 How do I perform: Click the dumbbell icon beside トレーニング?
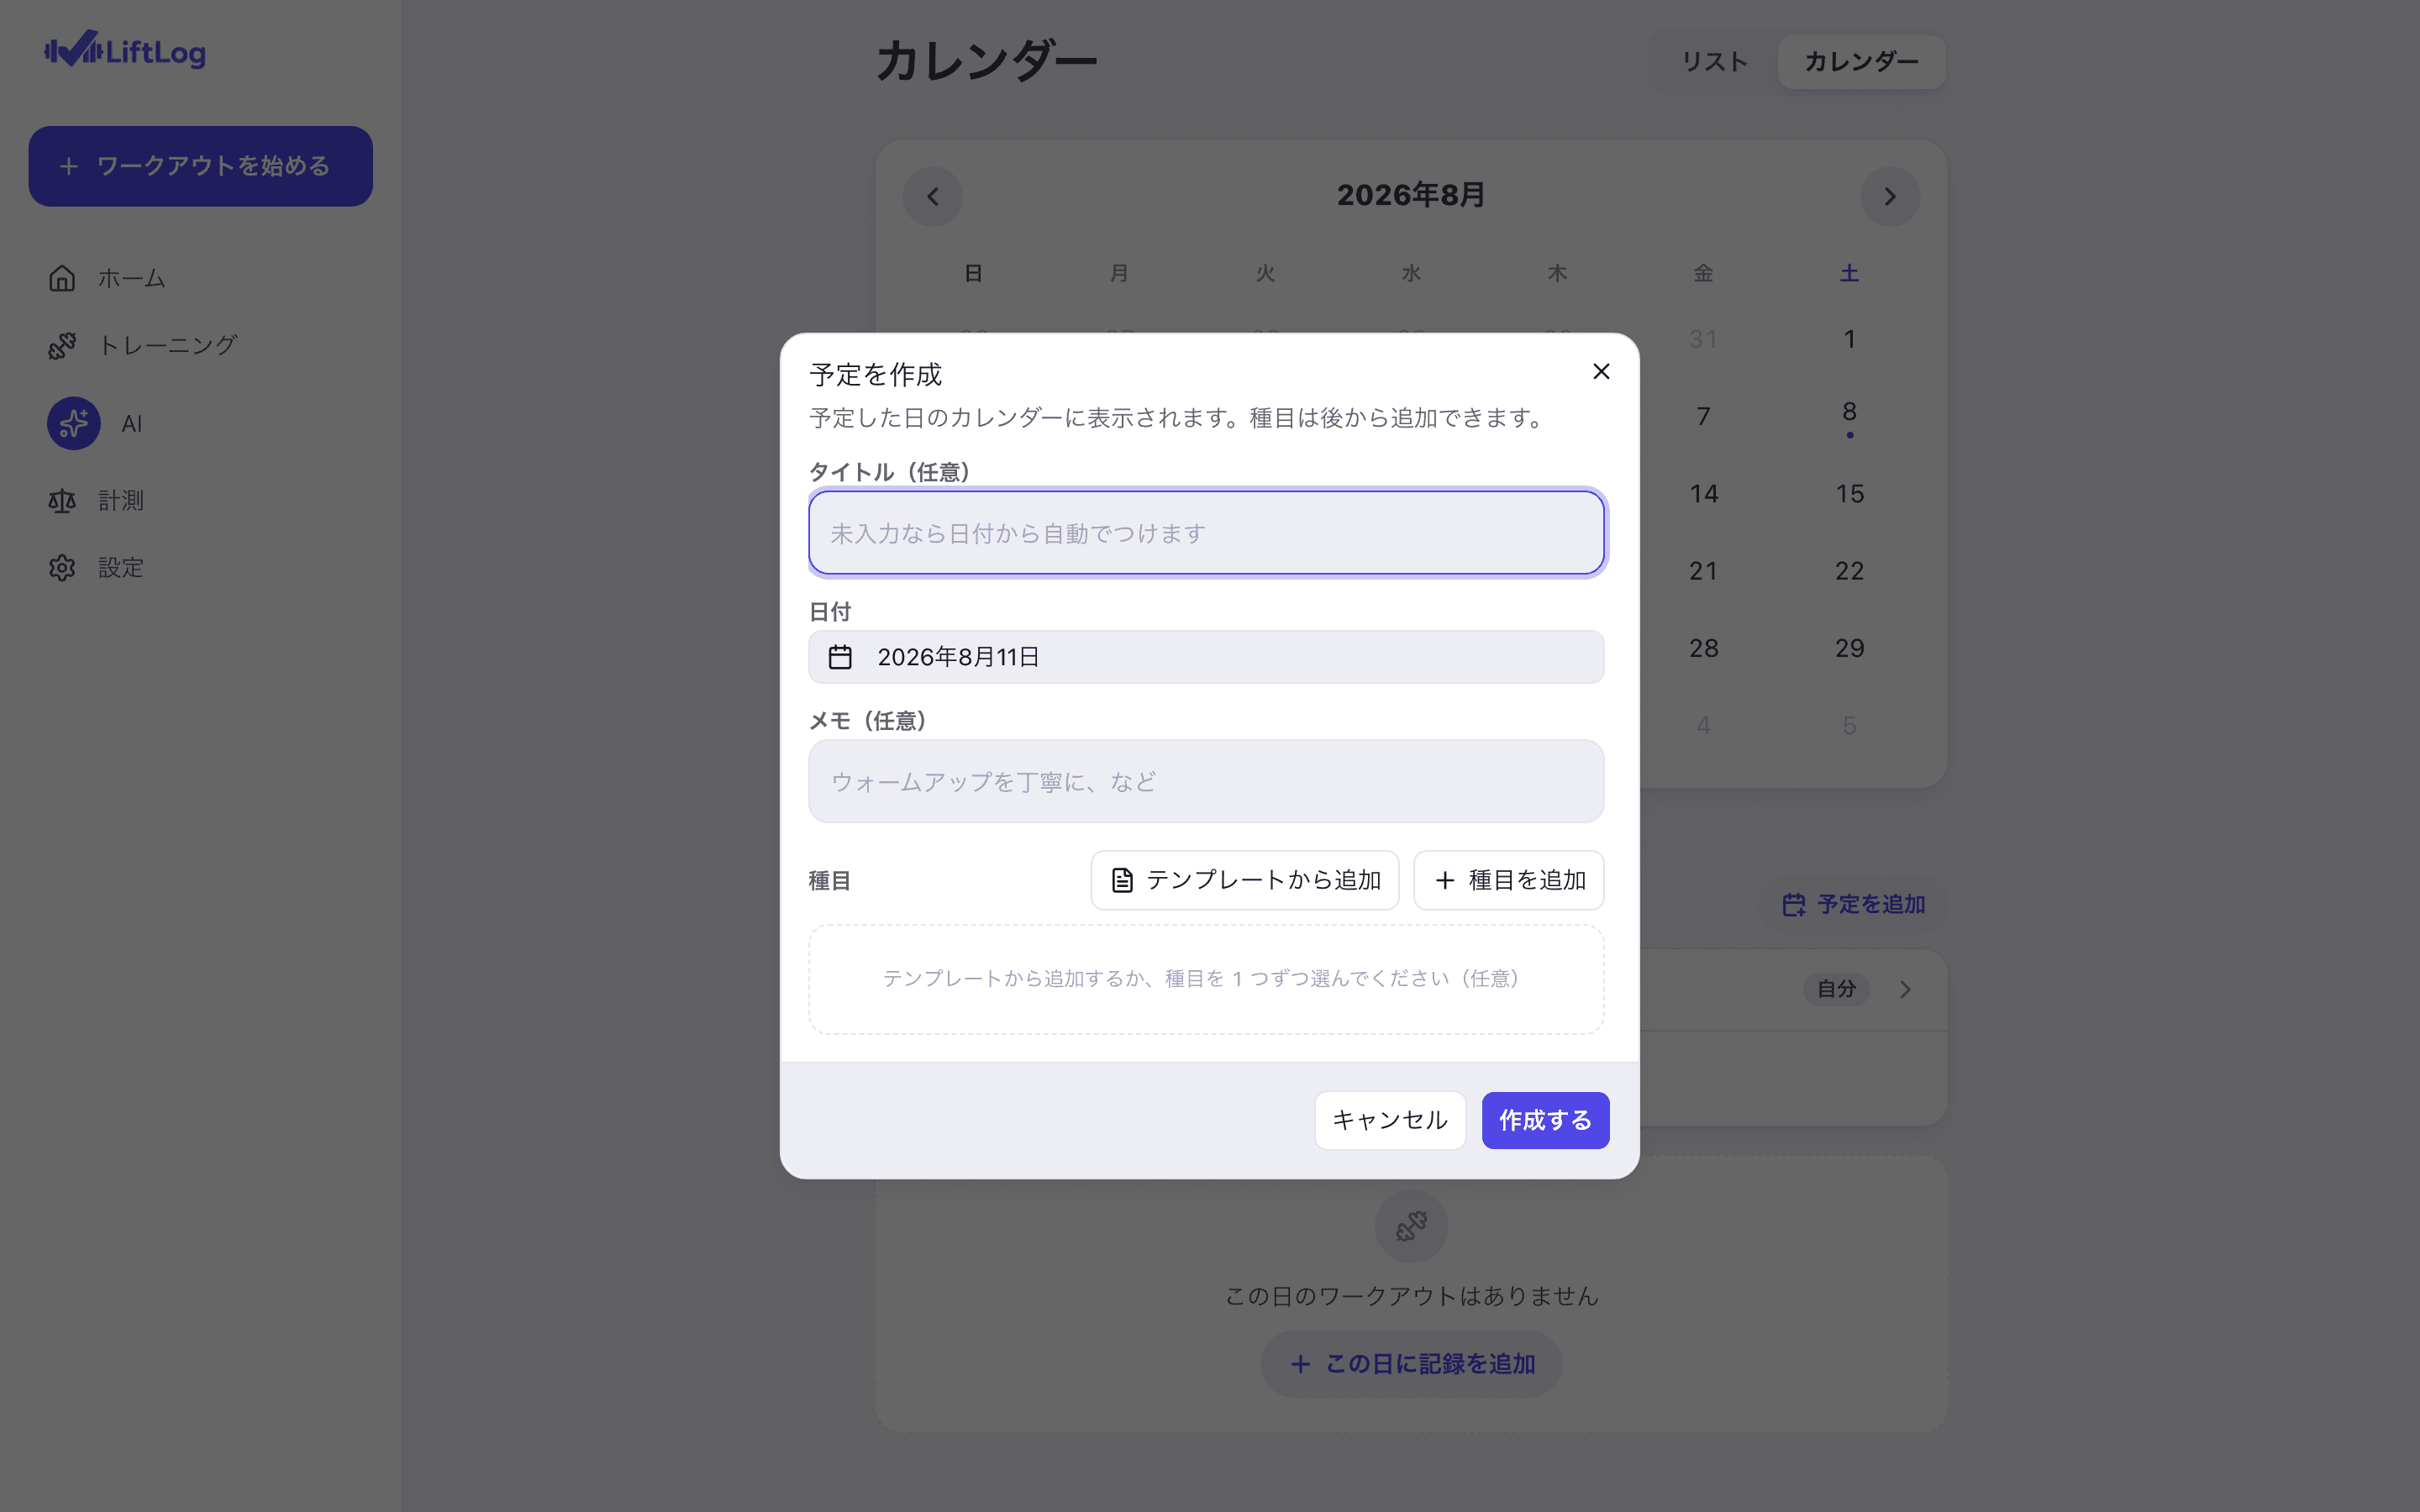[x=62, y=345]
